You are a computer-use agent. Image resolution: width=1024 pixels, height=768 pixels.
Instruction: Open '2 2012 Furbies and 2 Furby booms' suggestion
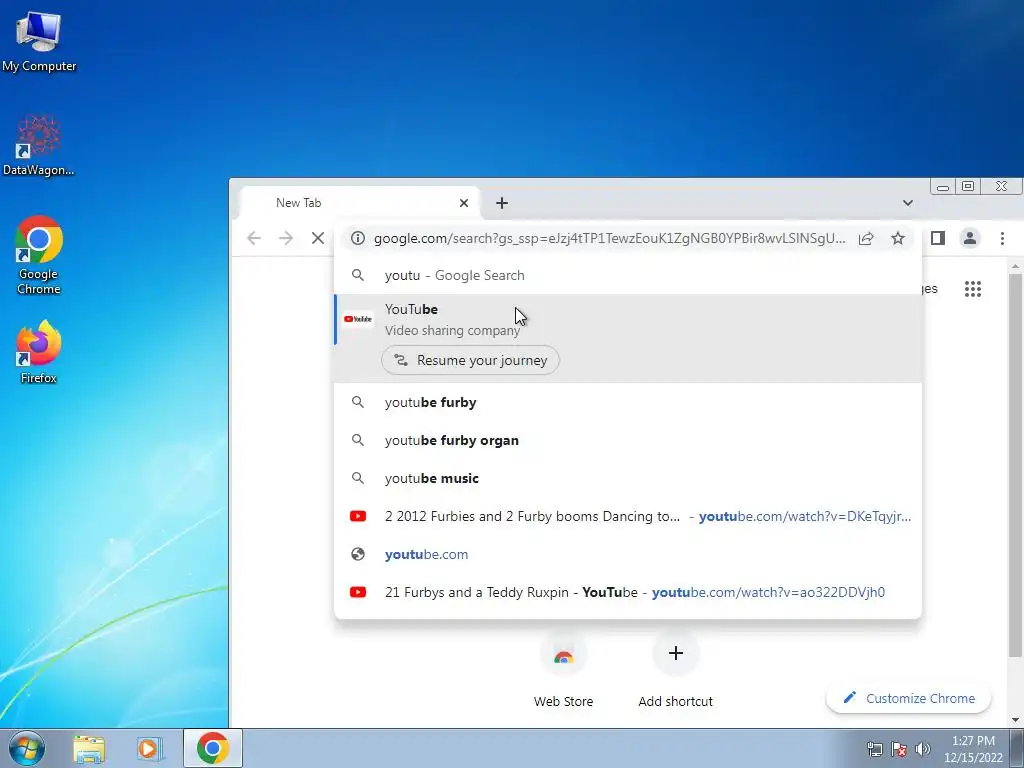(x=628, y=516)
